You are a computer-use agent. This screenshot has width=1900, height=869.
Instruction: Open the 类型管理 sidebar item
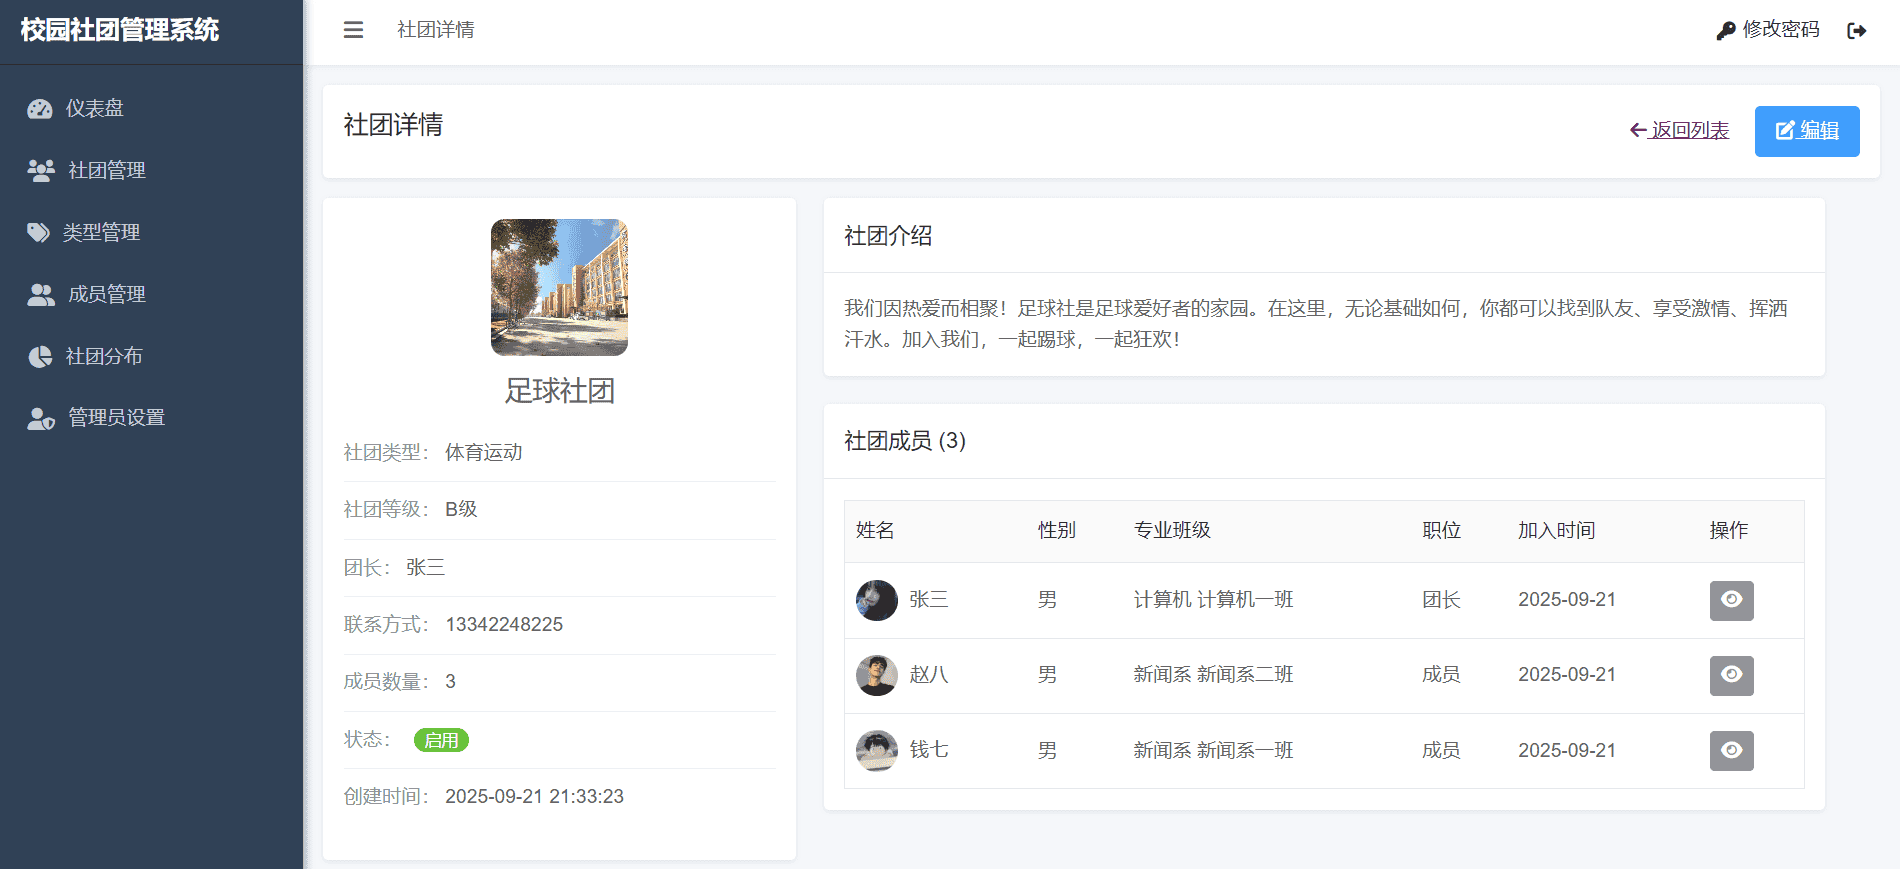click(151, 233)
